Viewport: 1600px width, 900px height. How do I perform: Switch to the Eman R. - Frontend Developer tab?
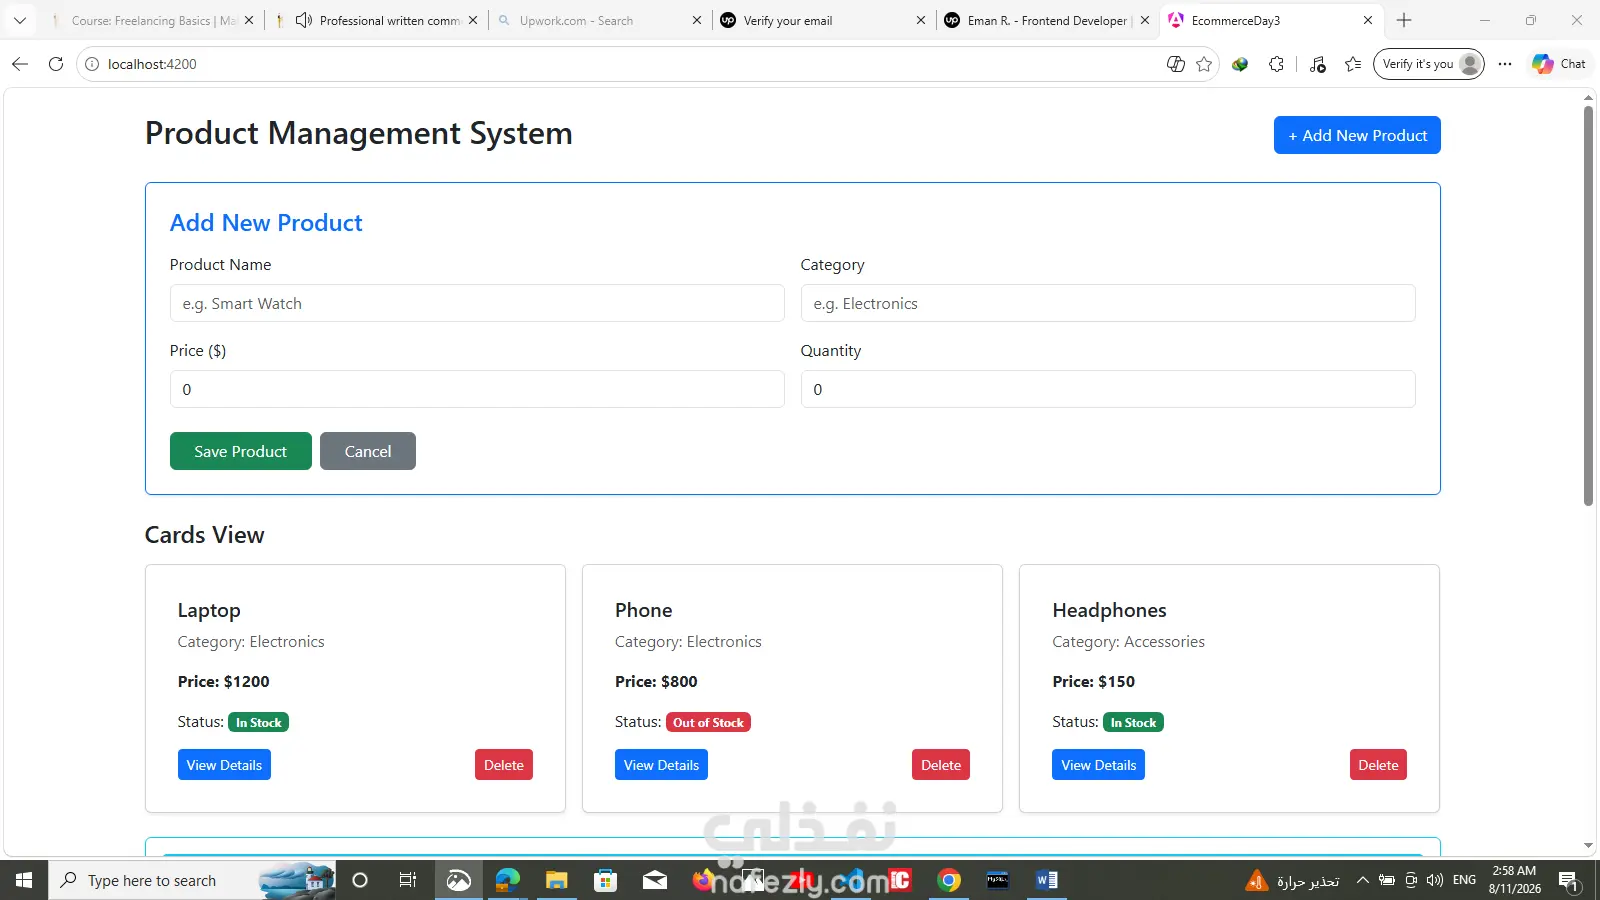tap(1047, 20)
